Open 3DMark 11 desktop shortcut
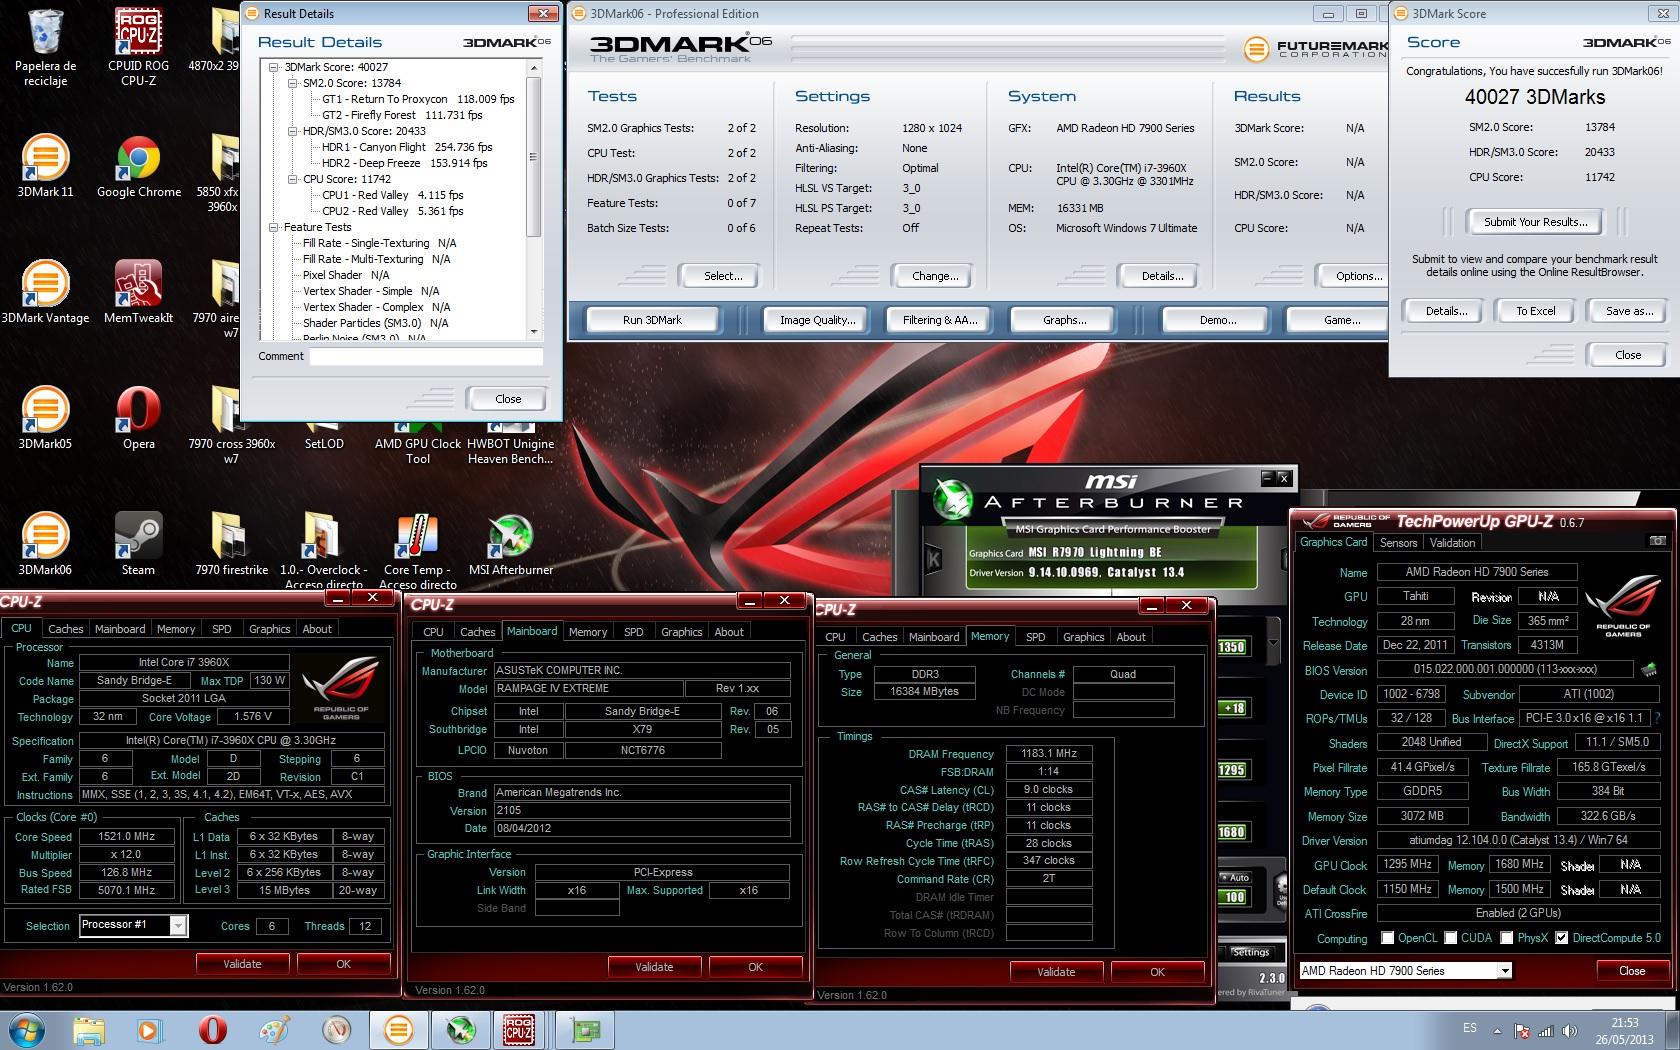The width and height of the screenshot is (1680, 1050). (x=45, y=166)
